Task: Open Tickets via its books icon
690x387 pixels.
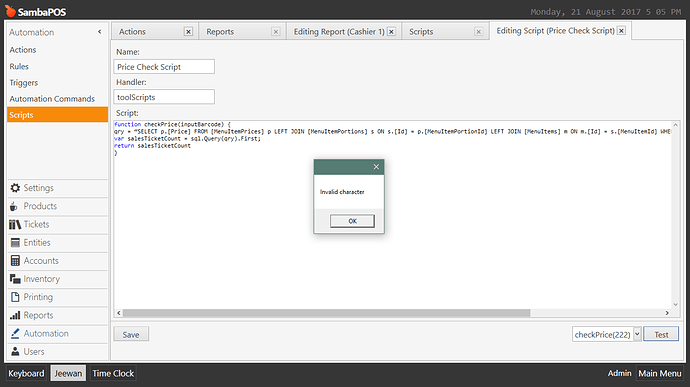Action: (x=15, y=225)
